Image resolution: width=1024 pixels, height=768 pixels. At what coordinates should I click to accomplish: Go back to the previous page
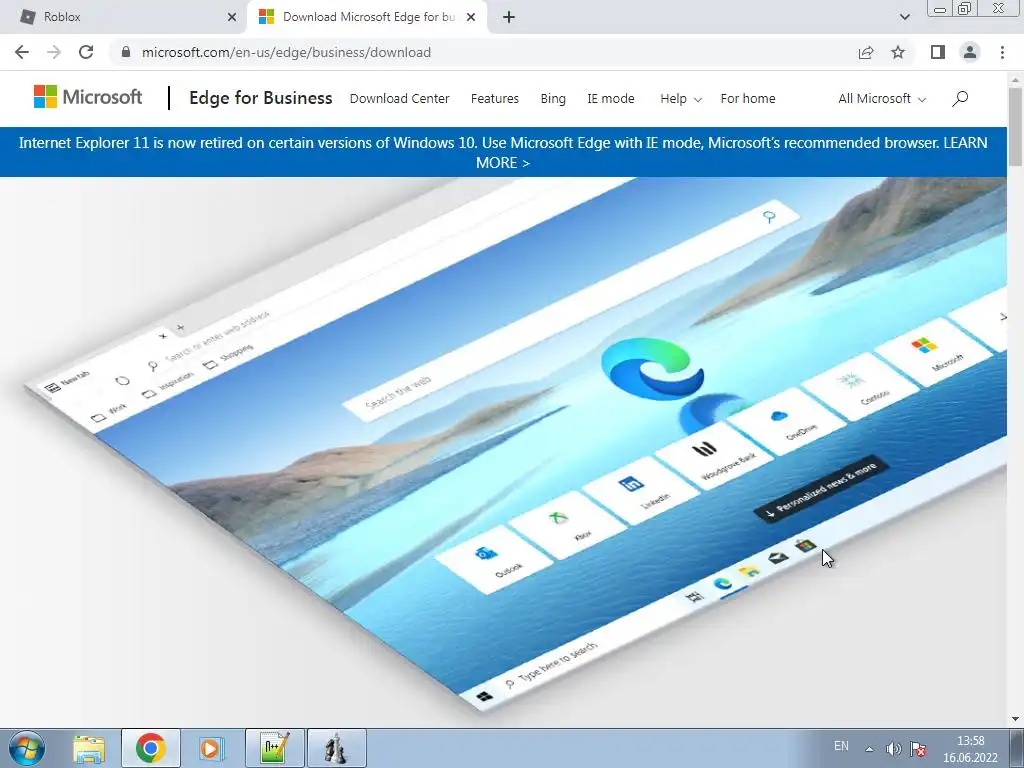(x=22, y=52)
